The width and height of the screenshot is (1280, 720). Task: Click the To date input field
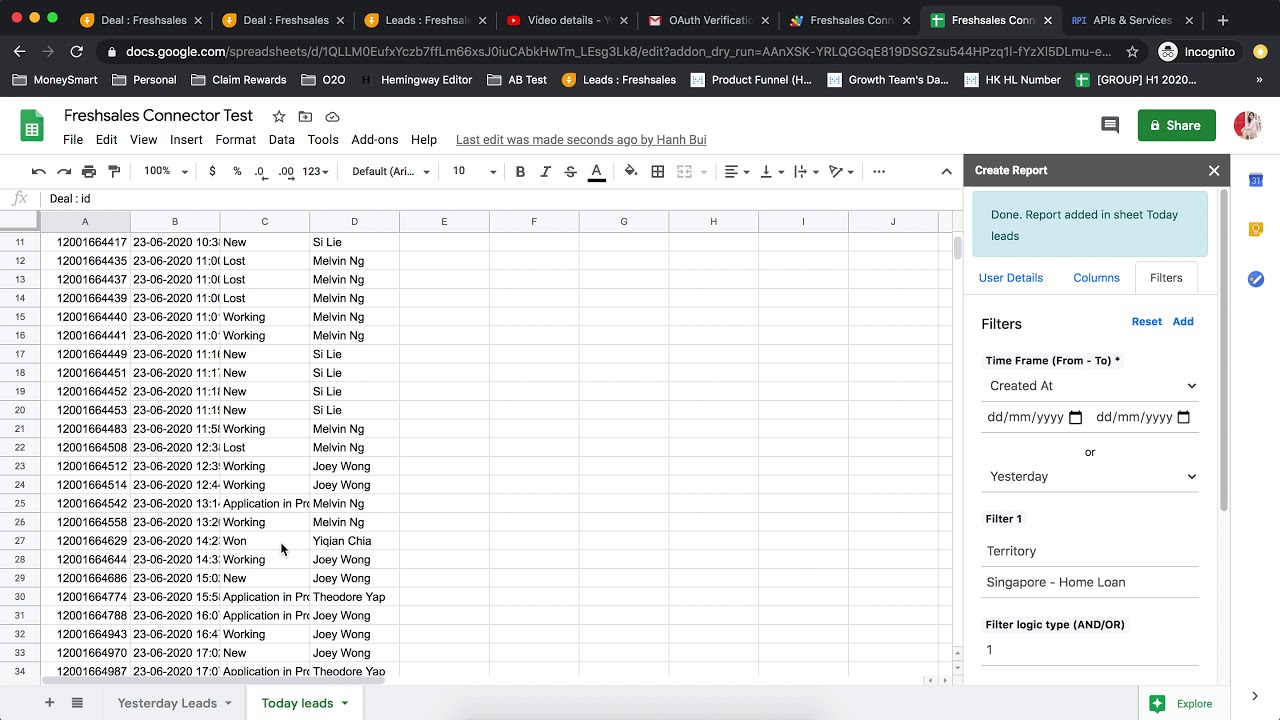pos(1144,418)
